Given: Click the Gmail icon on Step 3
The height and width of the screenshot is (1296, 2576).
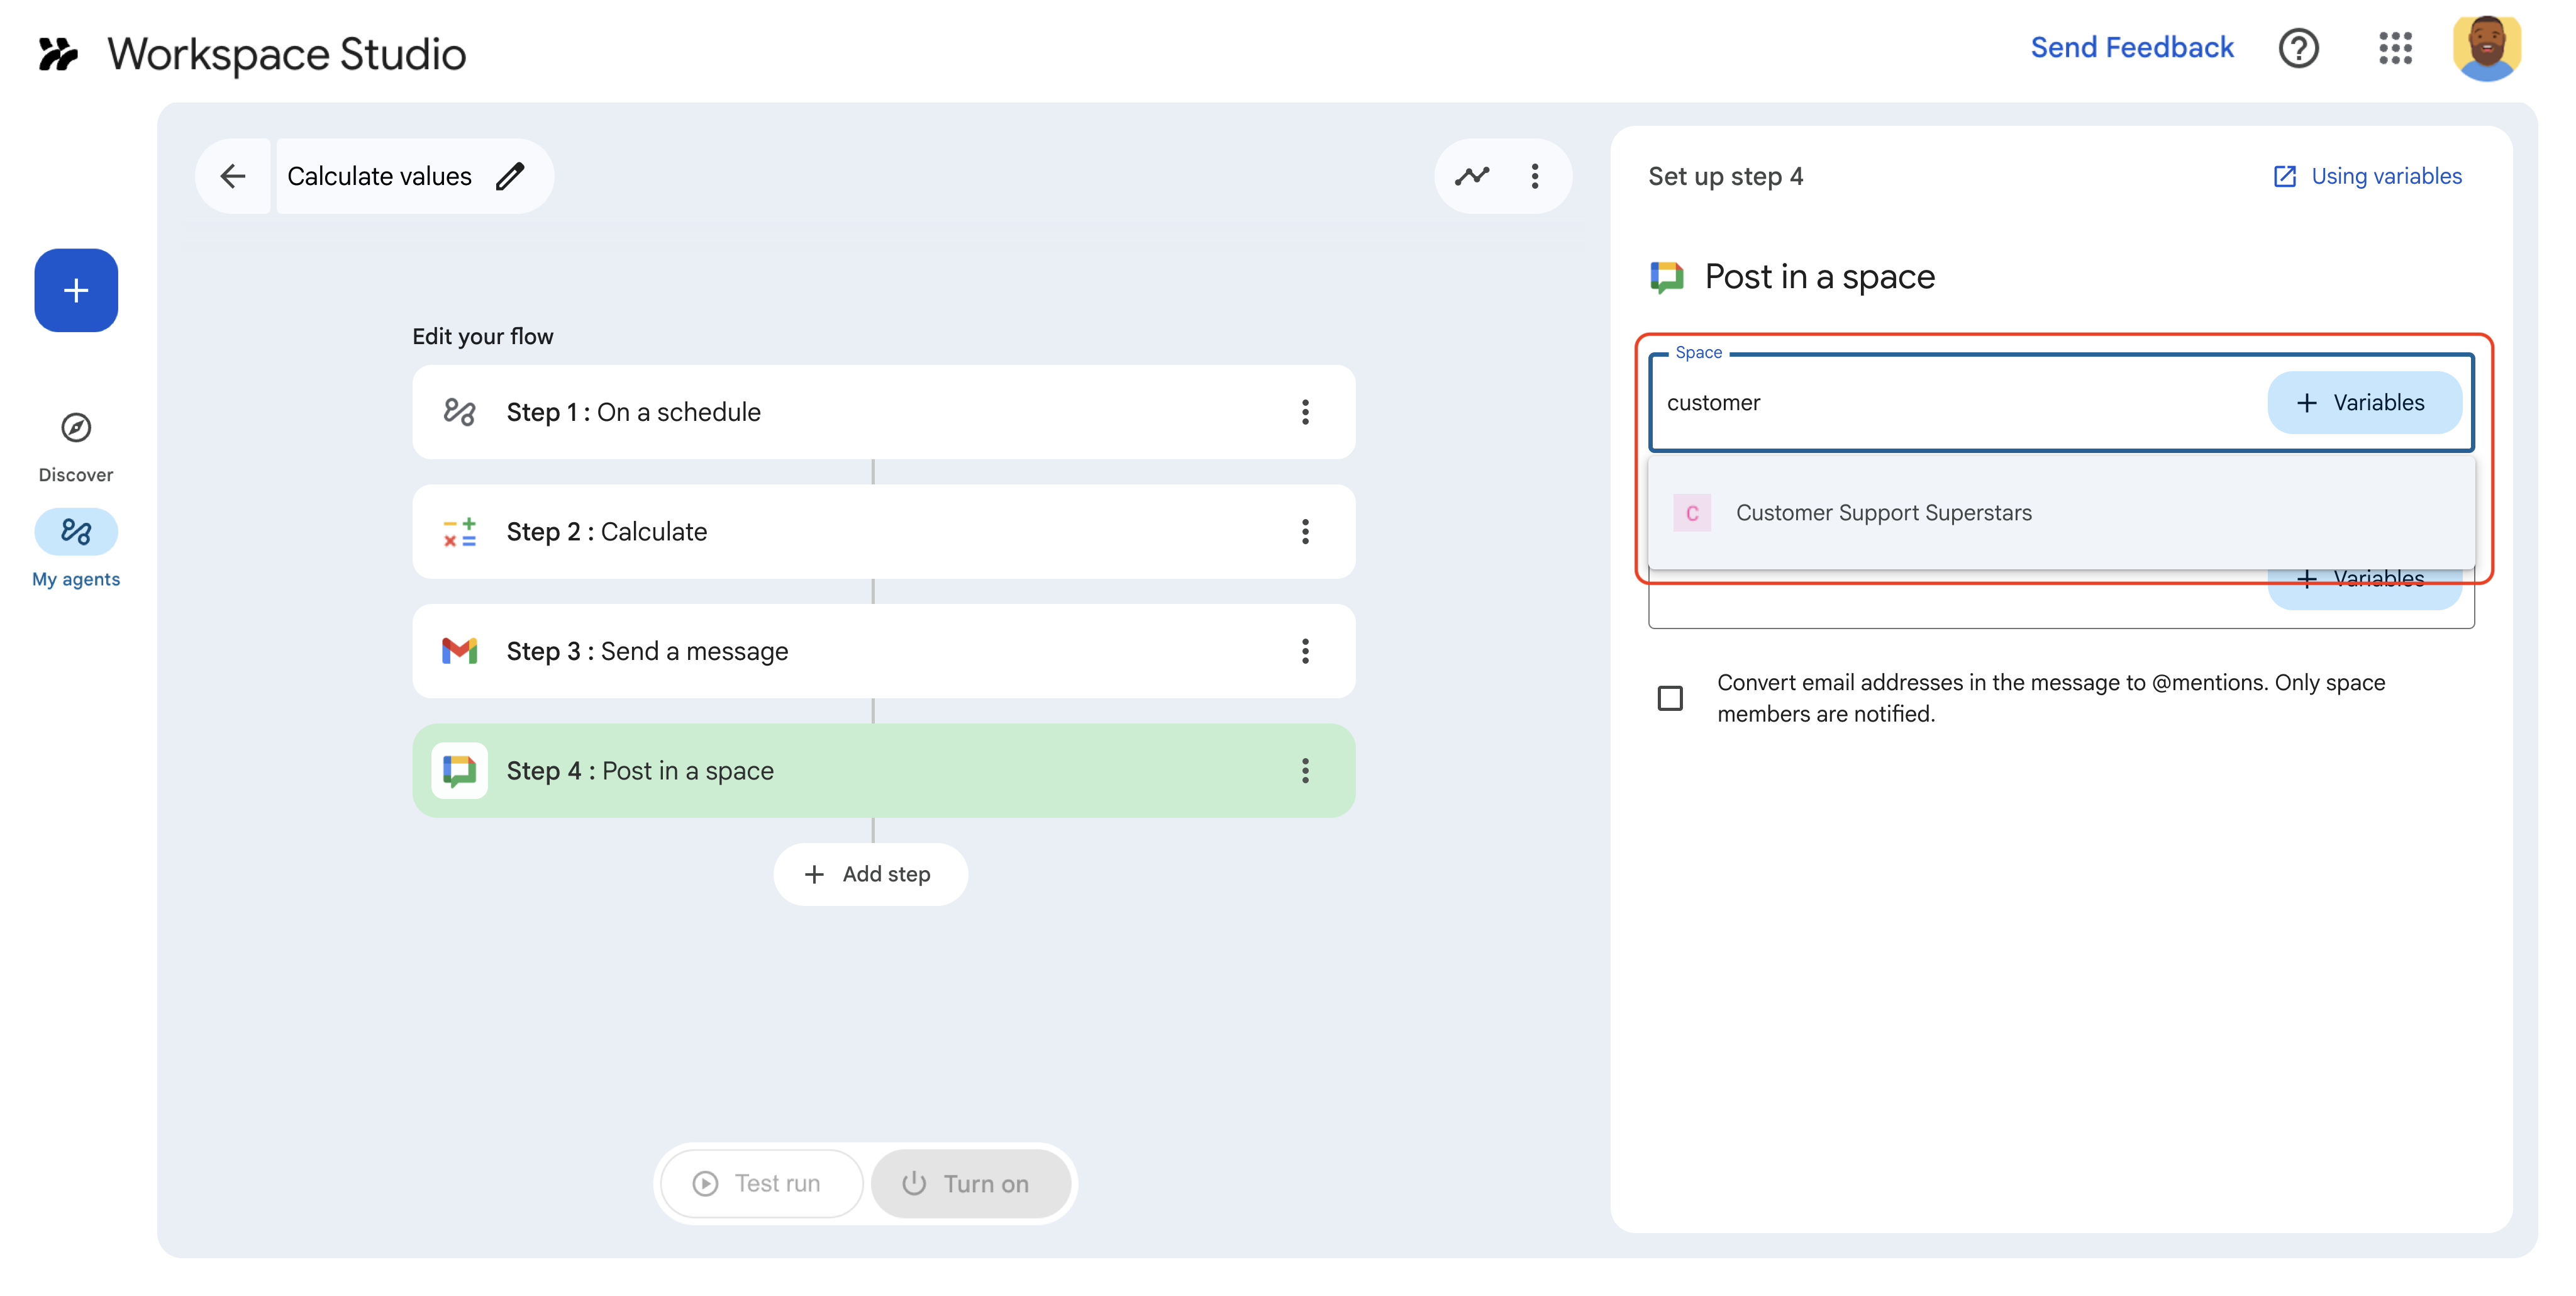Looking at the screenshot, I should click(x=459, y=651).
